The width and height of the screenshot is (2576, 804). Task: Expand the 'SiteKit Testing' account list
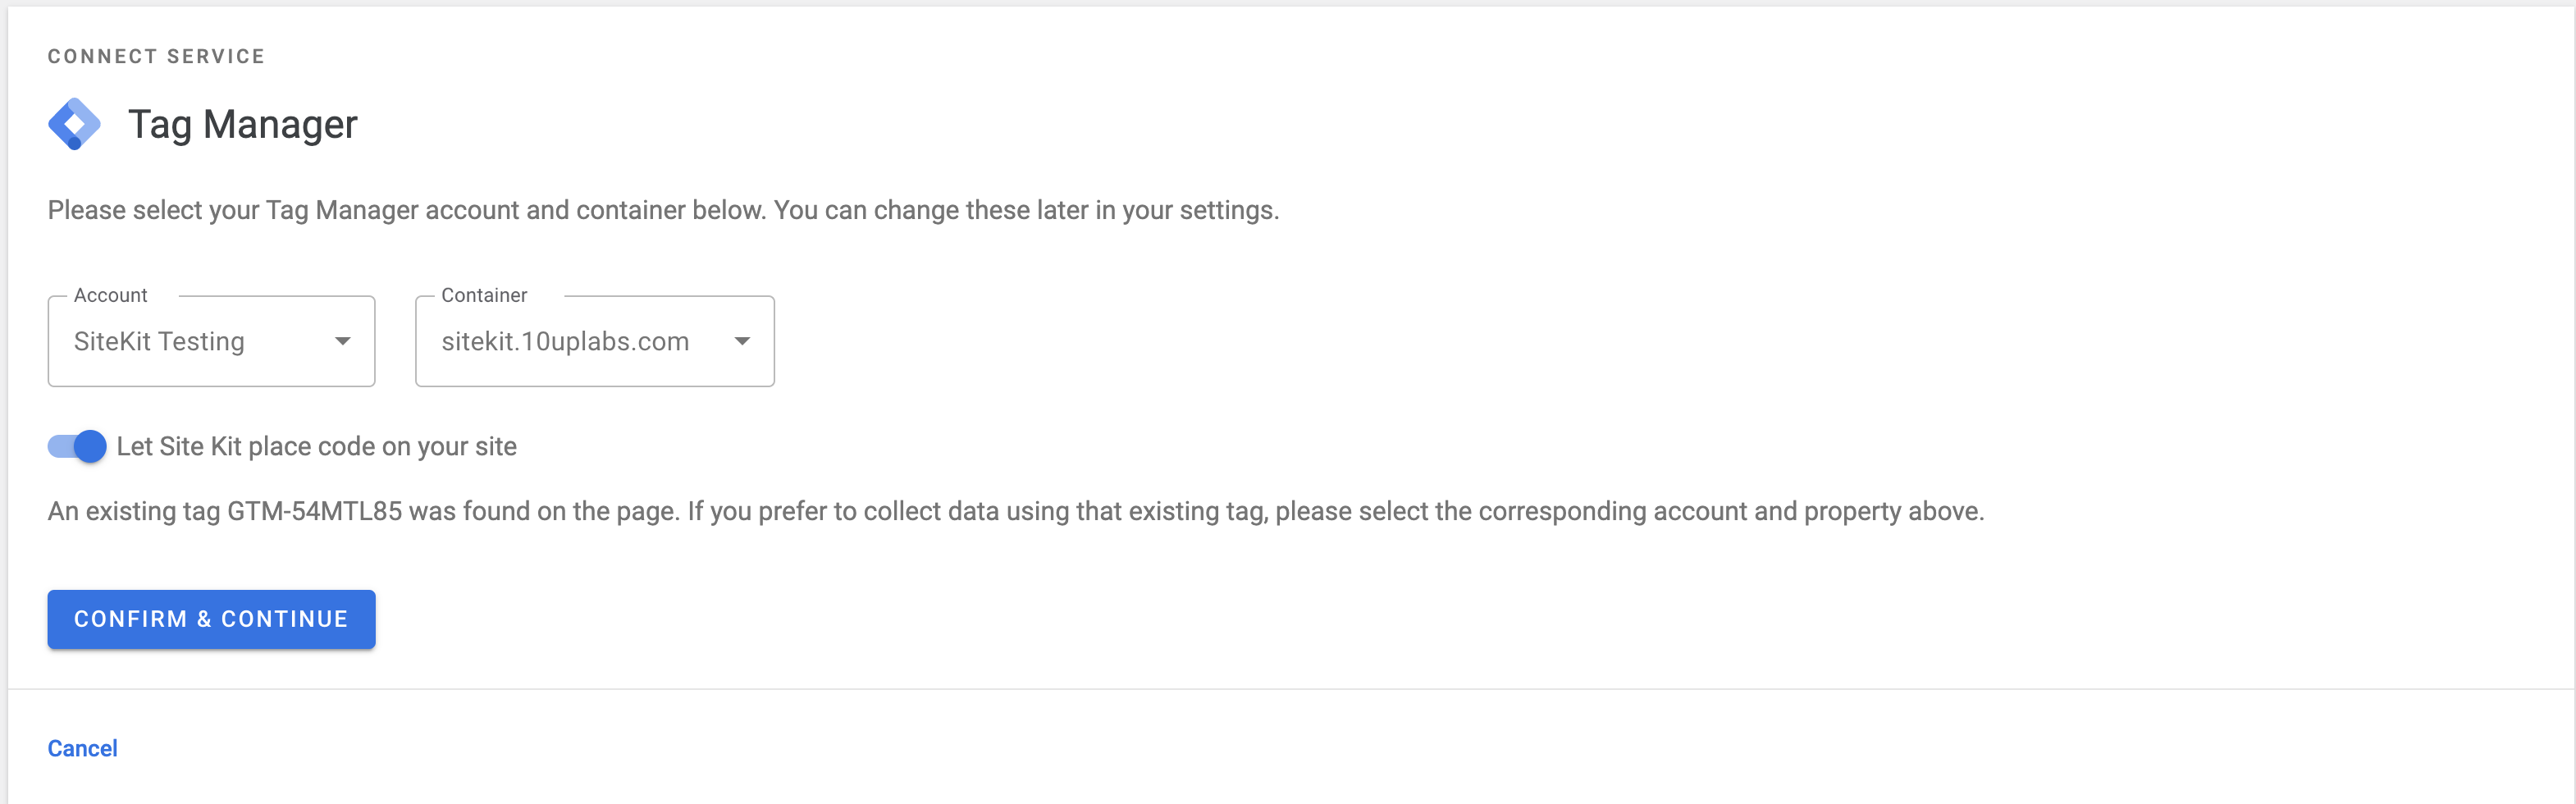pyautogui.click(x=210, y=341)
